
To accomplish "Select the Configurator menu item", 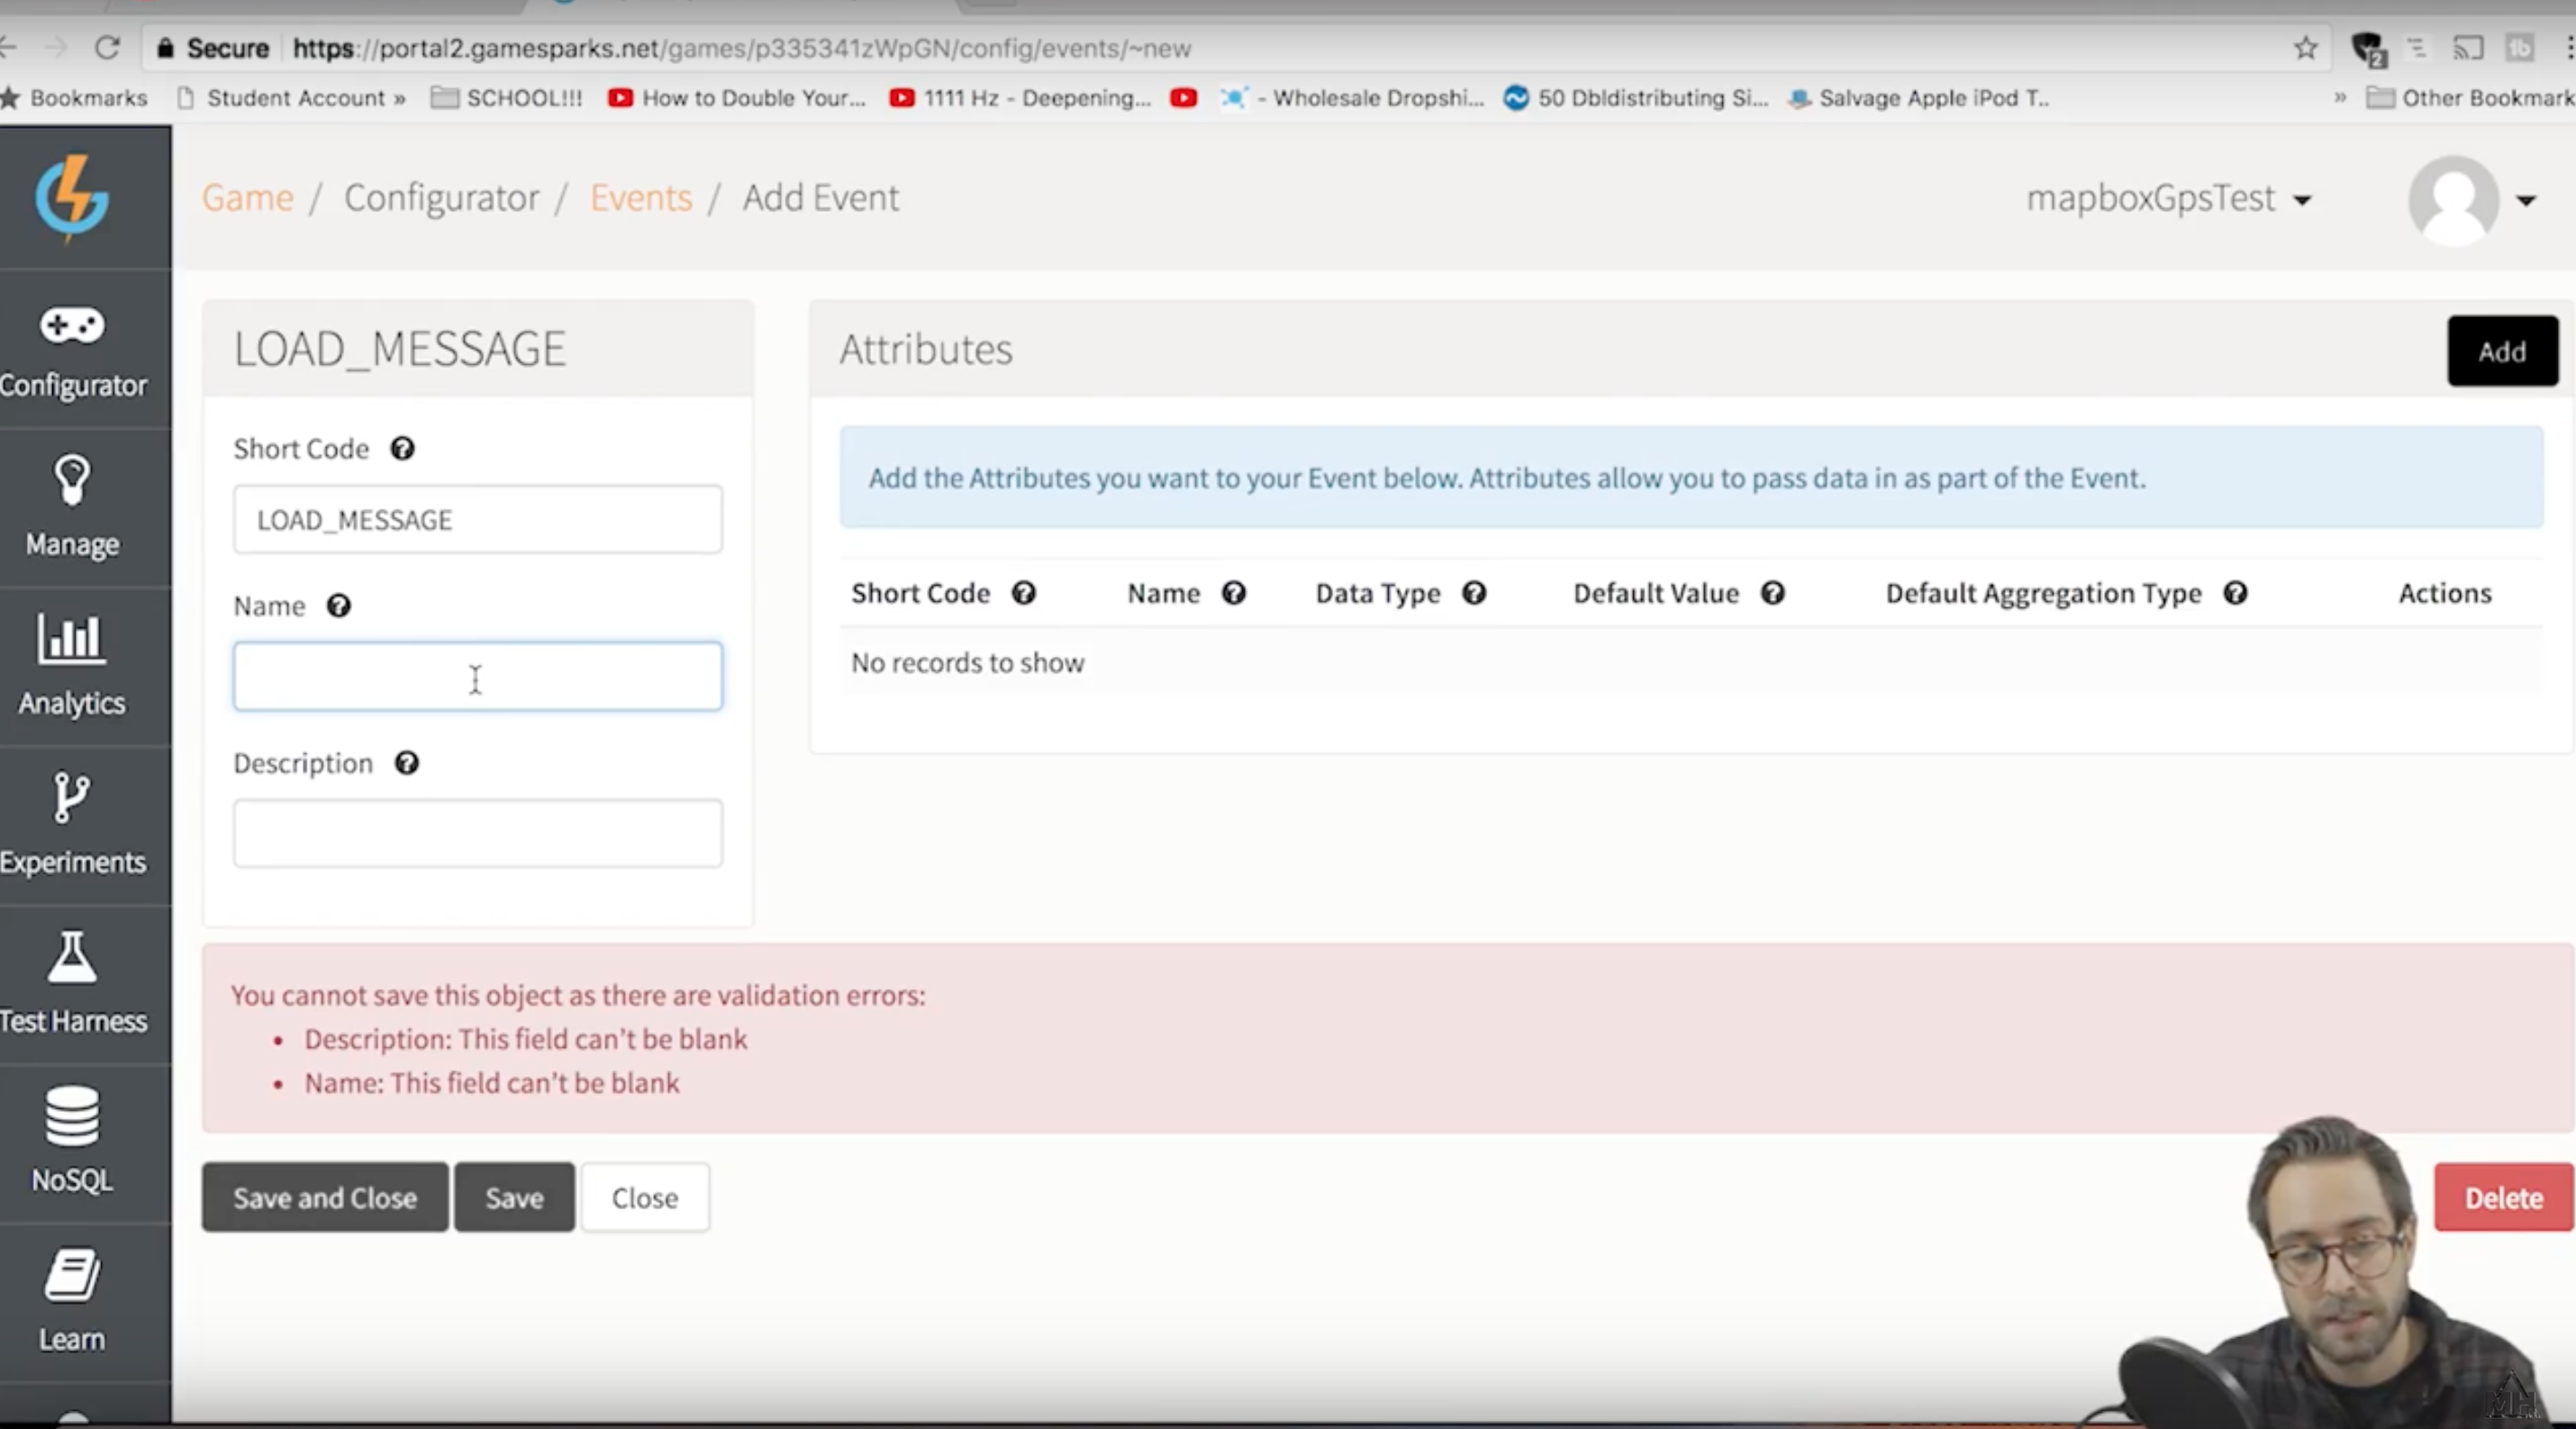I will coord(72,352).
